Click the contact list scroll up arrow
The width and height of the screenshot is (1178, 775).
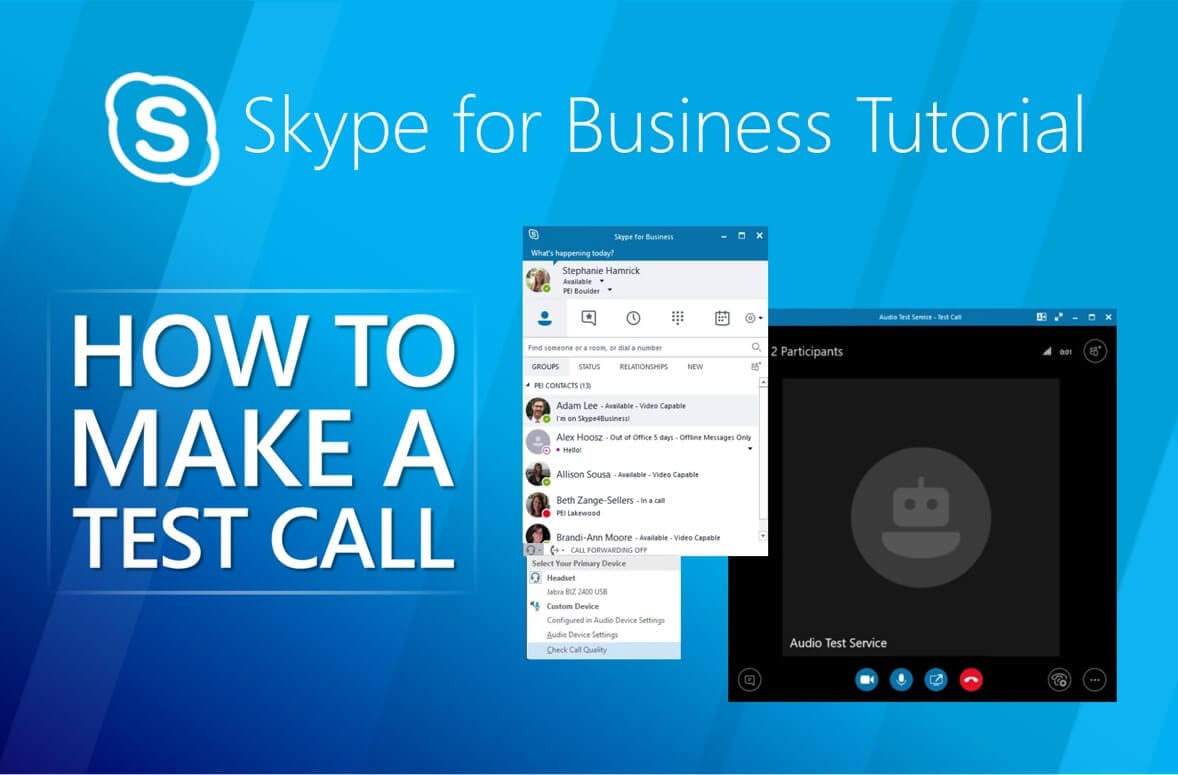(763, 383)
